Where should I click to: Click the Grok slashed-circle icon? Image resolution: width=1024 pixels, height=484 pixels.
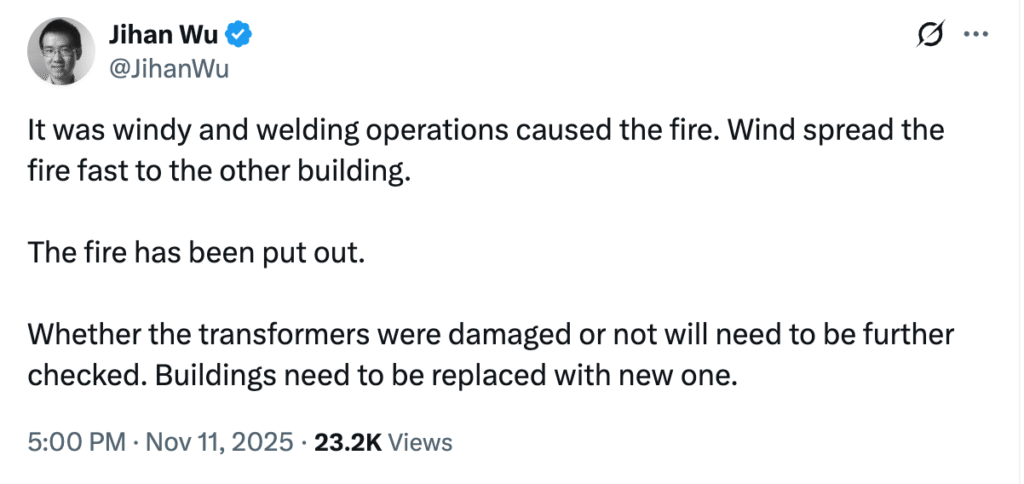(929, 36)
